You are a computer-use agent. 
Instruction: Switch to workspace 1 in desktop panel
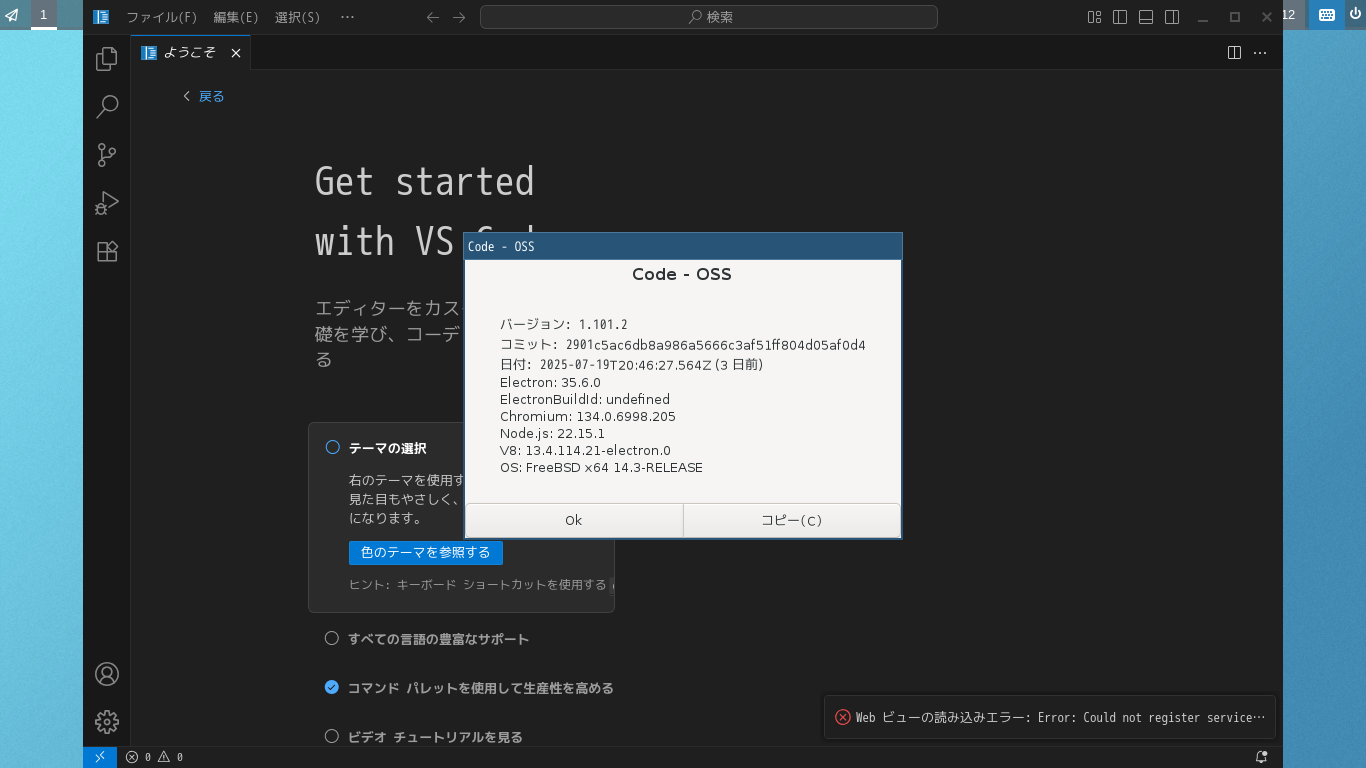43,15
